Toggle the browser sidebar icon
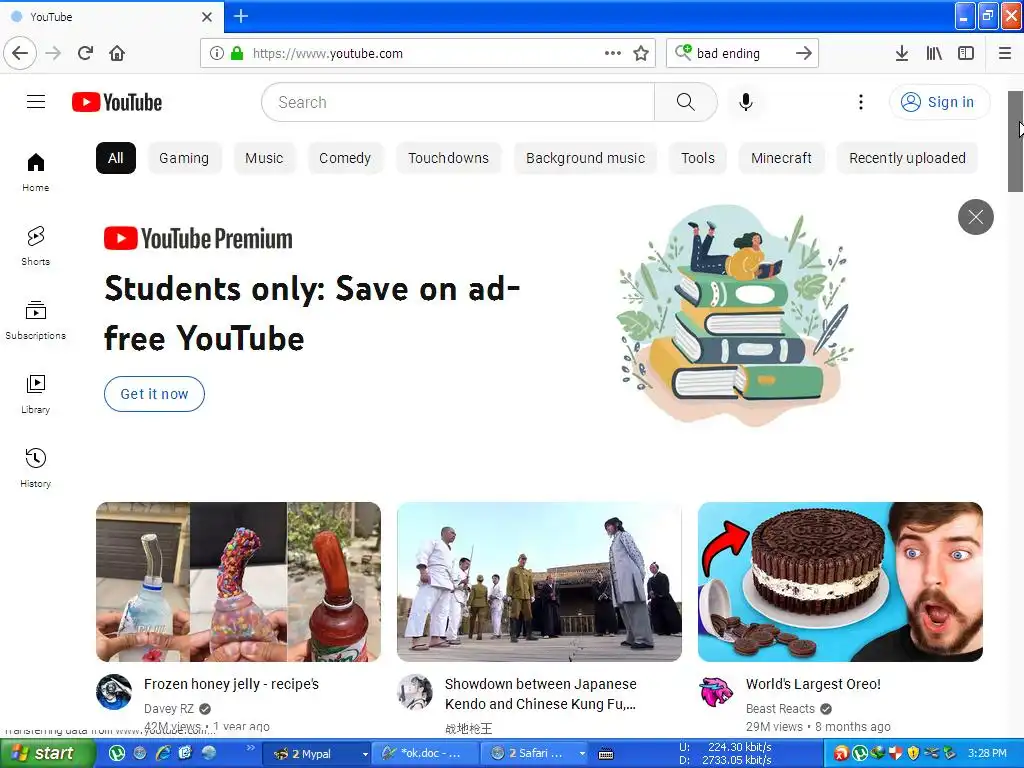 pos(966,53)
